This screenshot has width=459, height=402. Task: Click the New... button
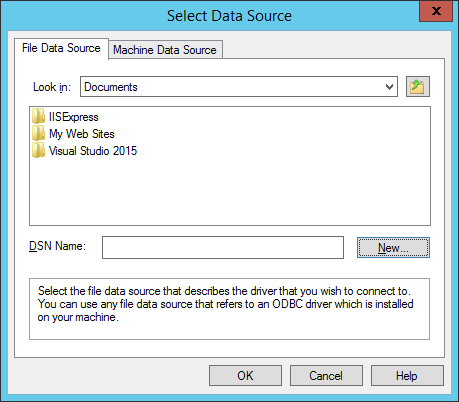click(393, 248)
